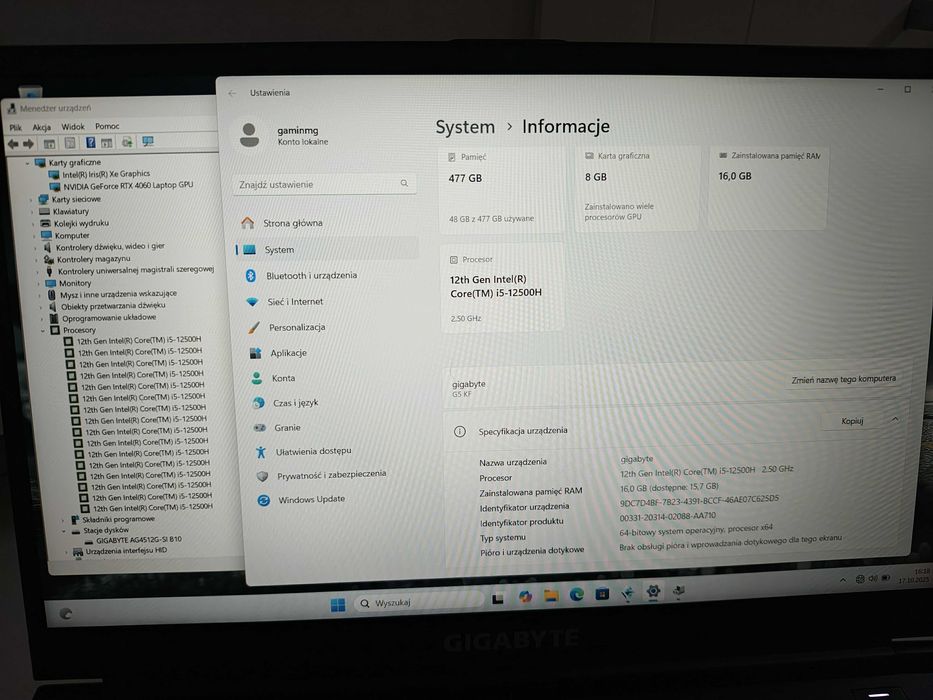Open the Windows Start button on taskbar

pos(338,605)
